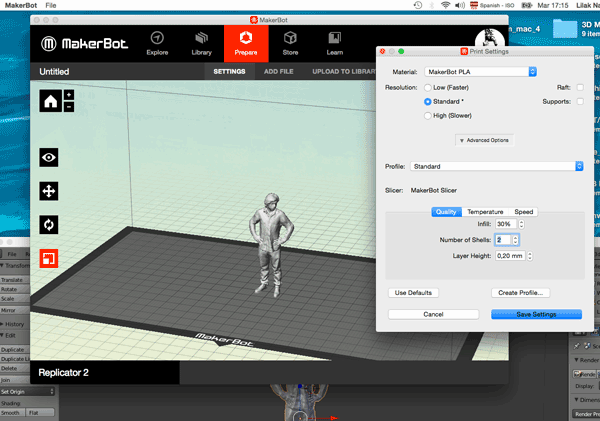Collapse Advanced Options
The width and height of the screenshot is (600, 421).
pyautogui.click(x=484, y=140)
